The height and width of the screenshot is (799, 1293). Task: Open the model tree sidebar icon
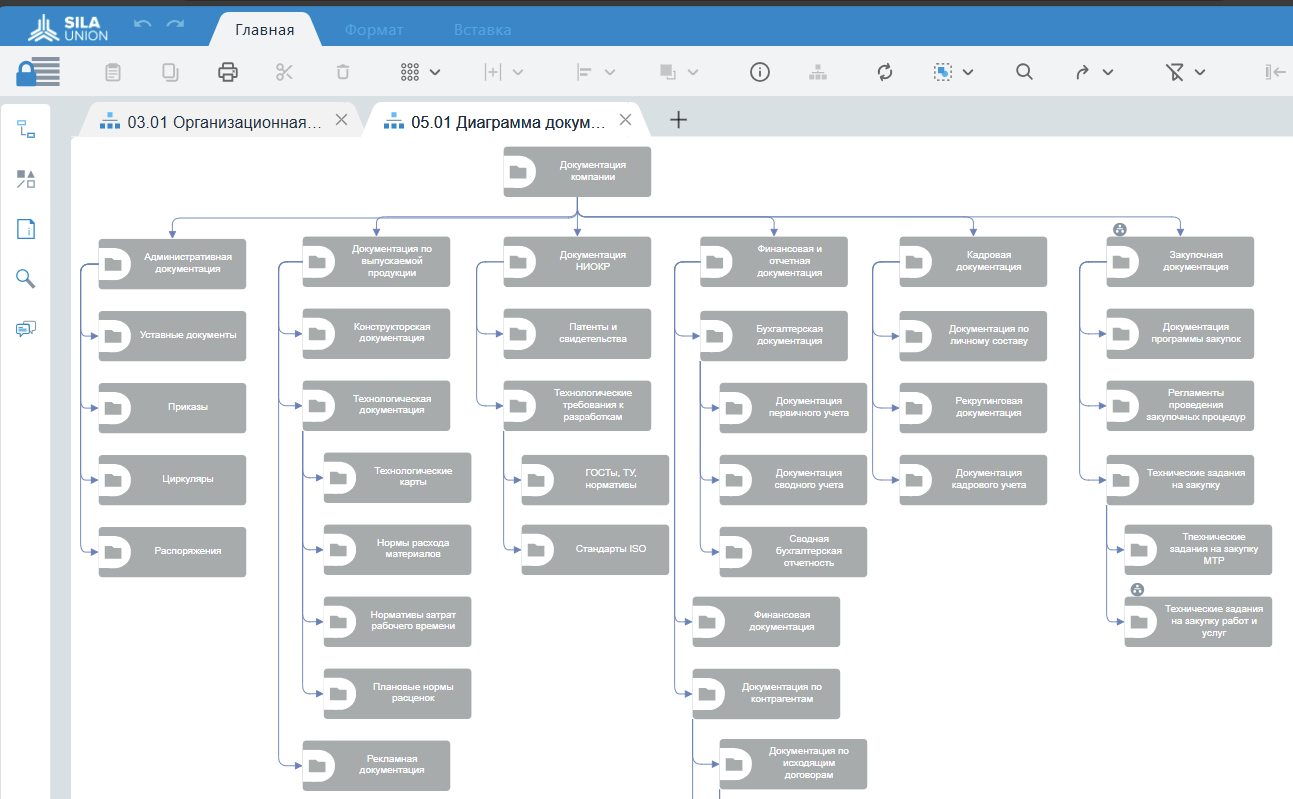[x=26, y=129]
